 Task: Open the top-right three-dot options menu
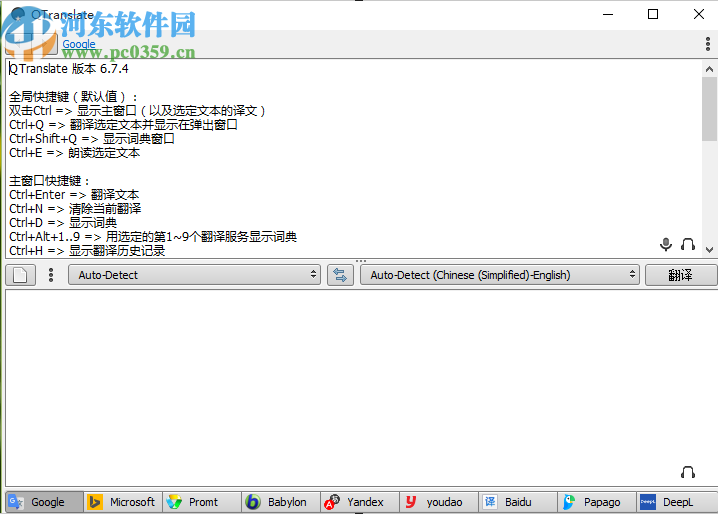[x=708, y=44]
